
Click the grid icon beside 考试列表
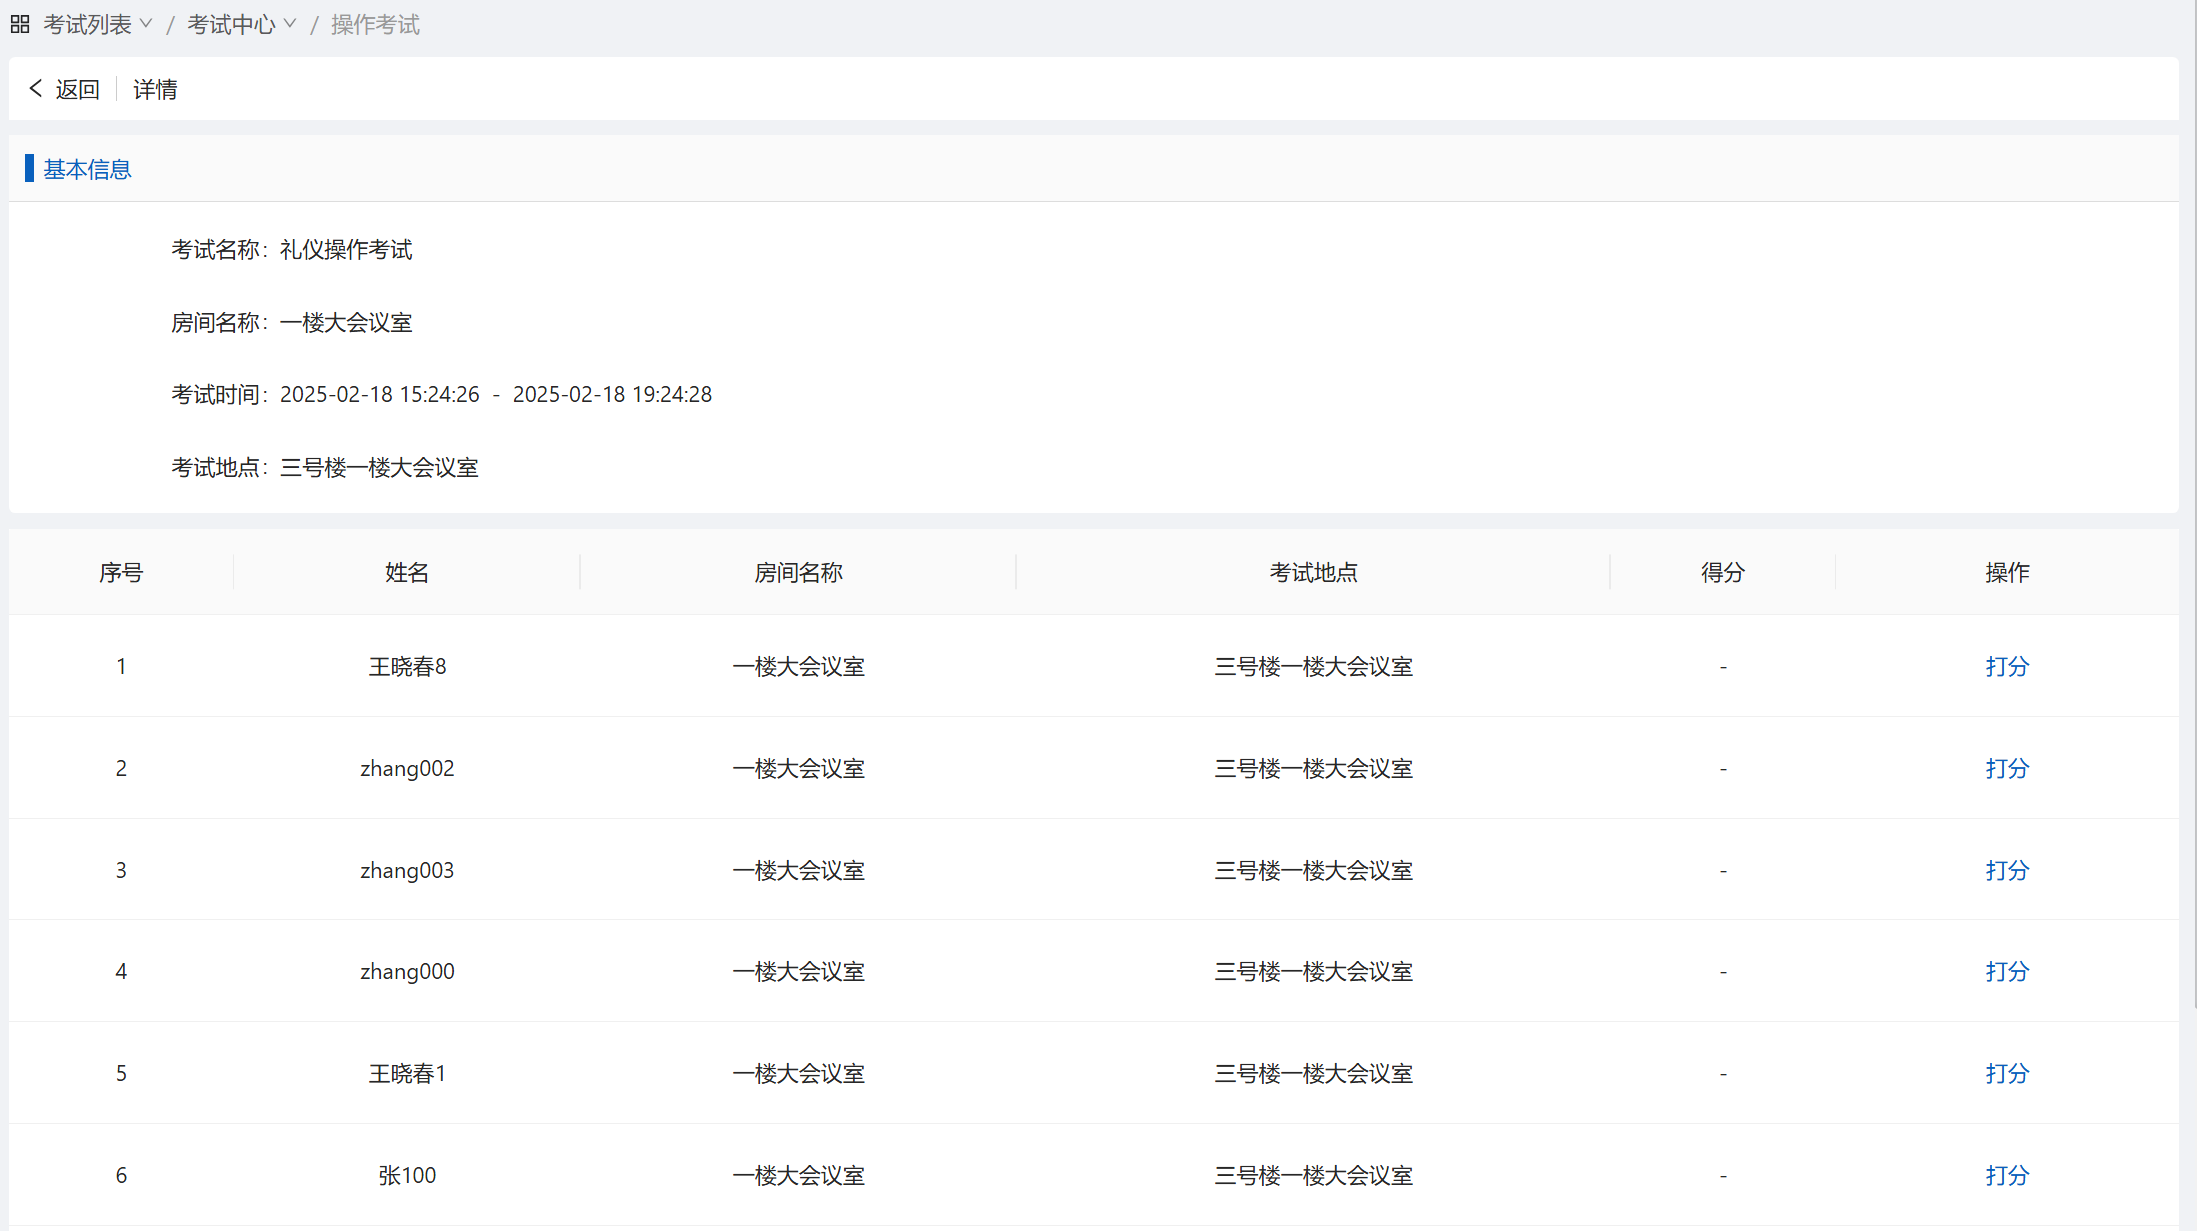coord(20,24)
